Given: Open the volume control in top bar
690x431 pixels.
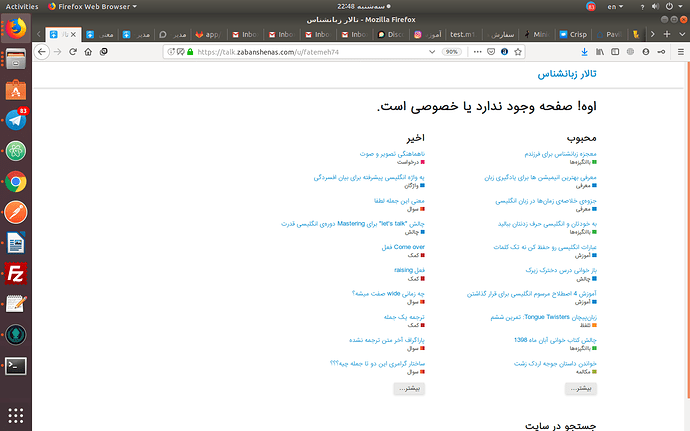Looking at the screenshot, I should pyautogui.click(x=656, y=7).
